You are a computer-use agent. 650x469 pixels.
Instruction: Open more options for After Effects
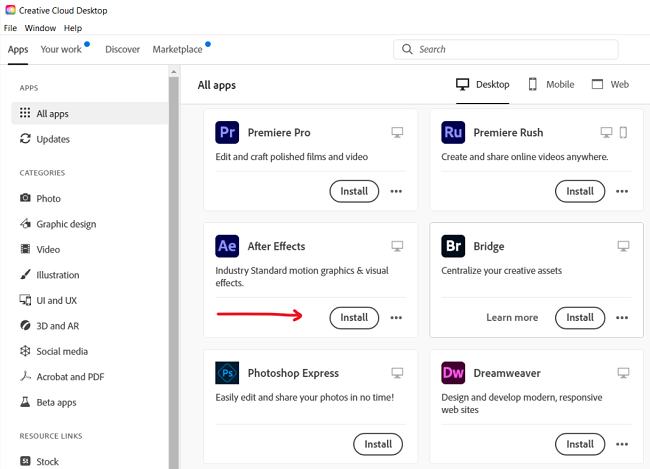pyautogui.click(x=396, y=318)
